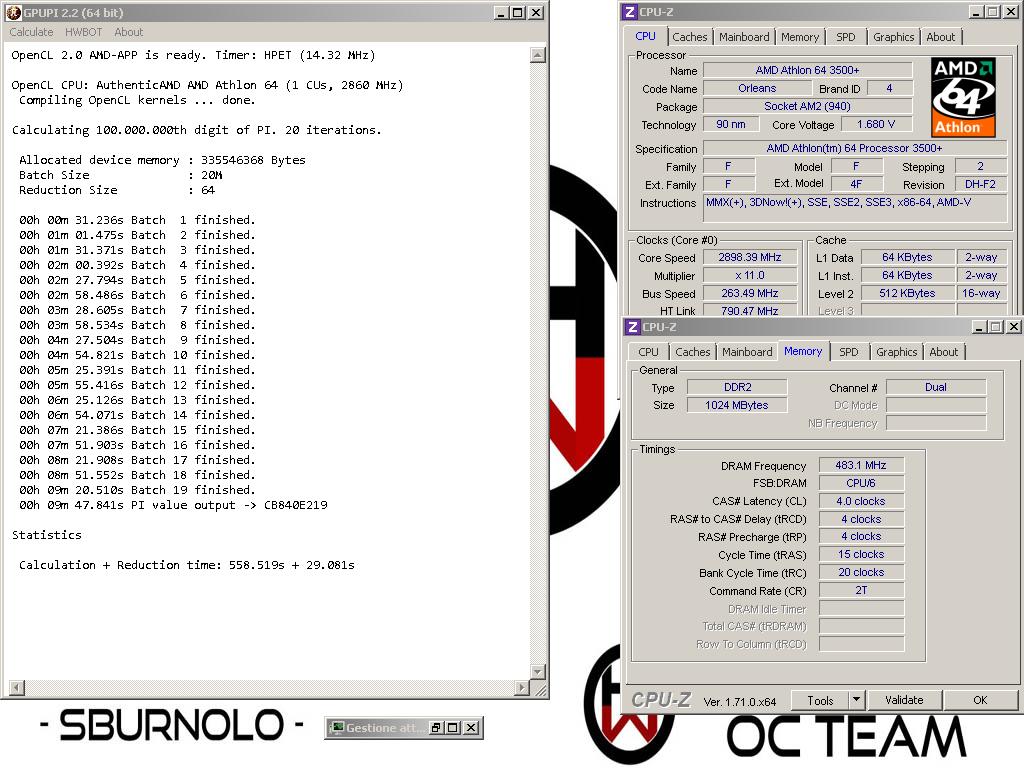1024x768 pixels.
Task: Close the GPUPI window
Action: 536,12
